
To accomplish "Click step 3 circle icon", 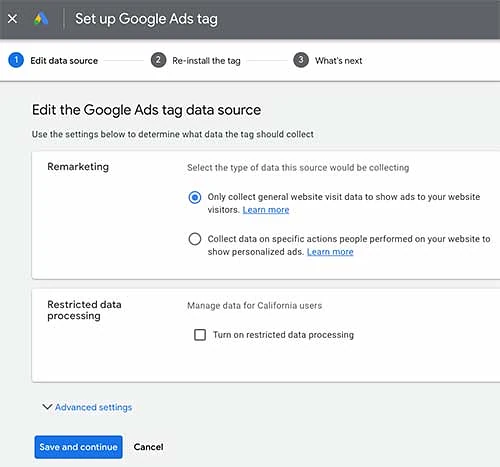I will point(301,60).
